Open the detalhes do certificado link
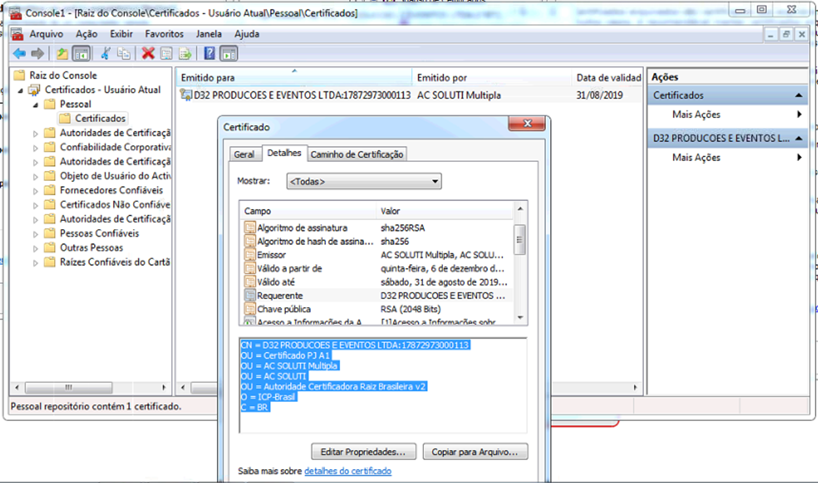The image size is (818, 483). (x=348, y=471)
